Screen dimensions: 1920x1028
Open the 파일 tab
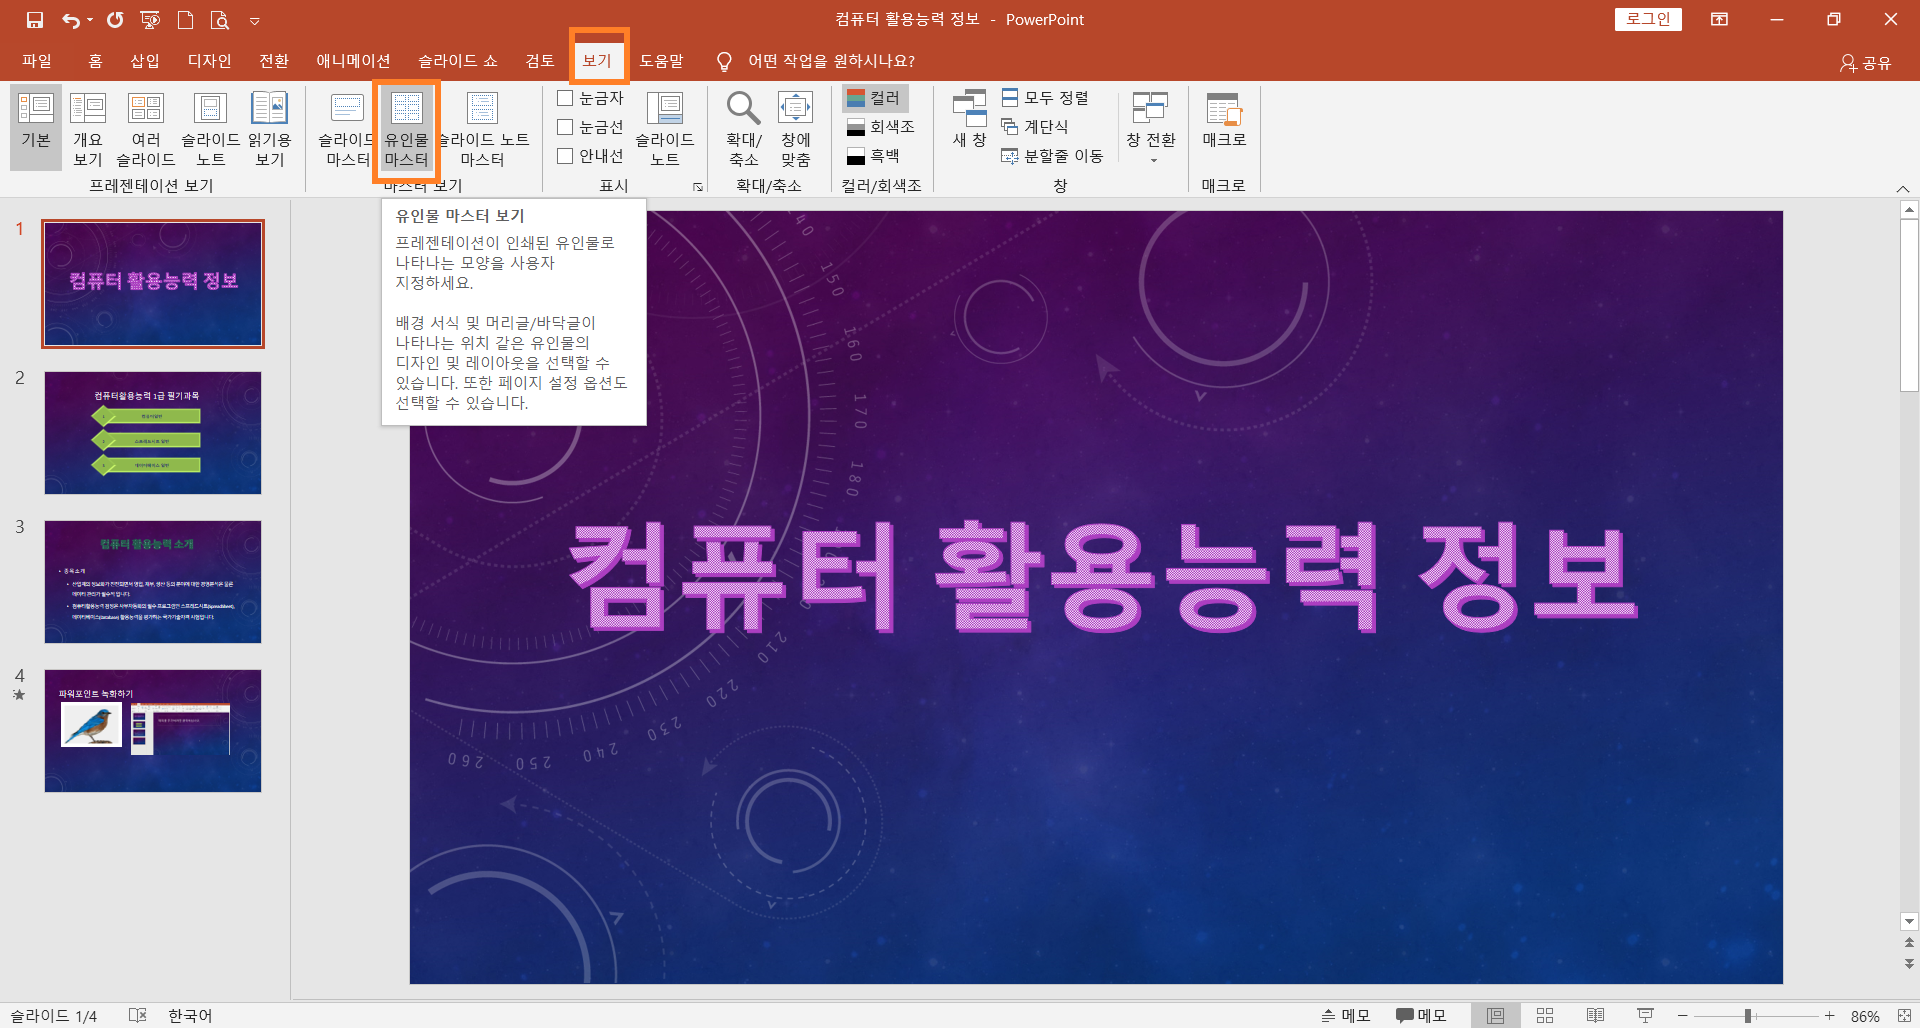(x=37, y=61)
